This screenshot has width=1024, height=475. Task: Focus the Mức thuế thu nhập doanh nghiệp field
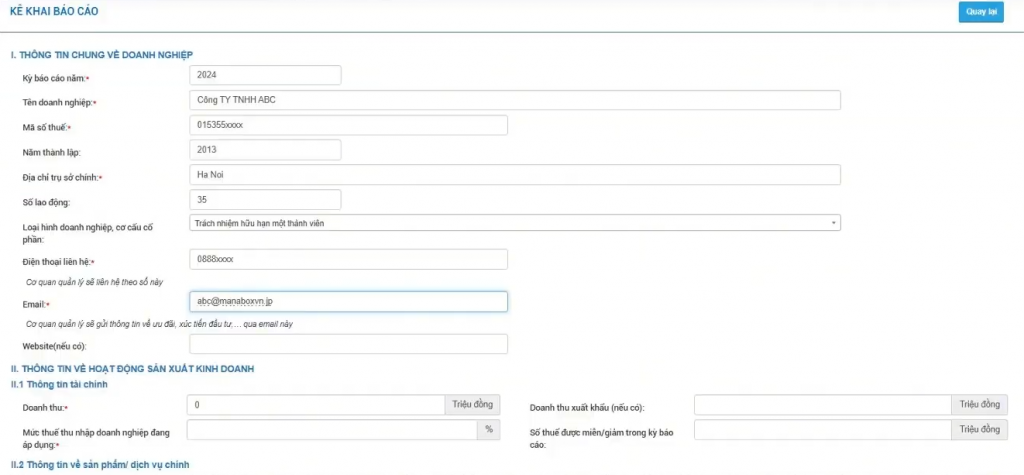click(x=331, y=430)
